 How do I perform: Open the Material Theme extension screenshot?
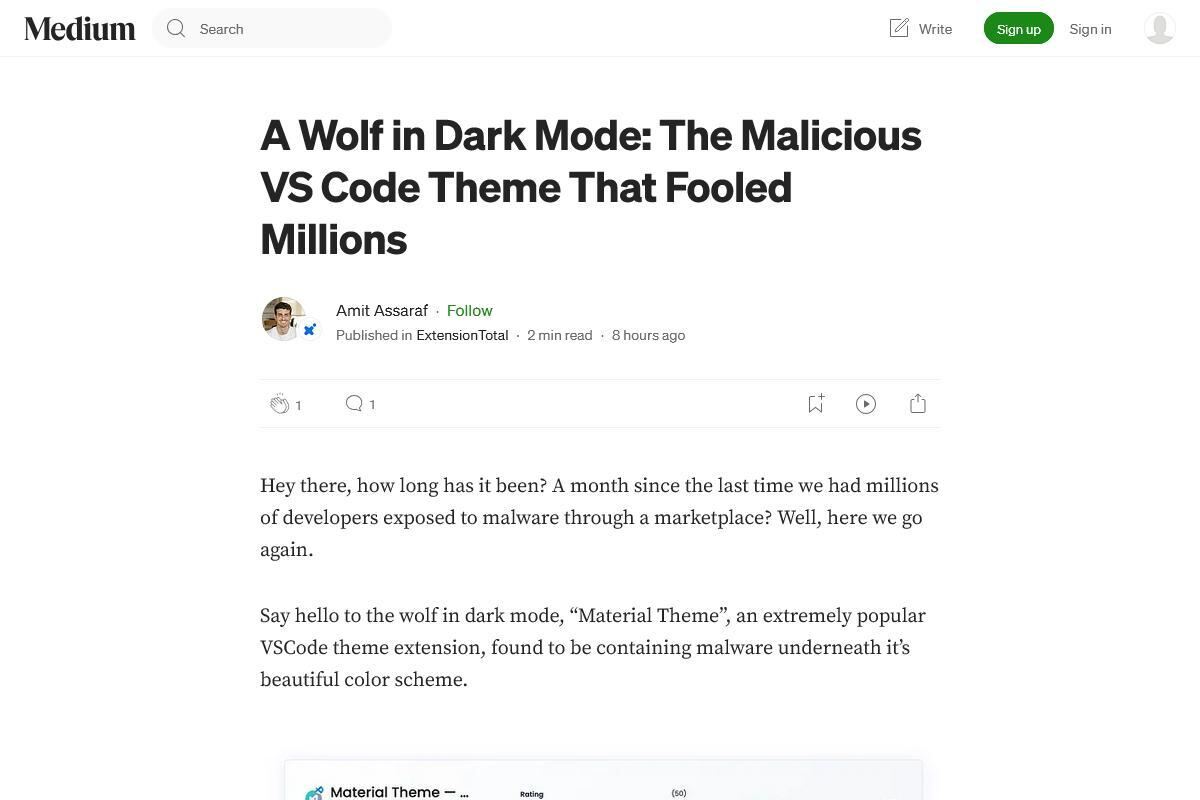(x=603, y=781)
